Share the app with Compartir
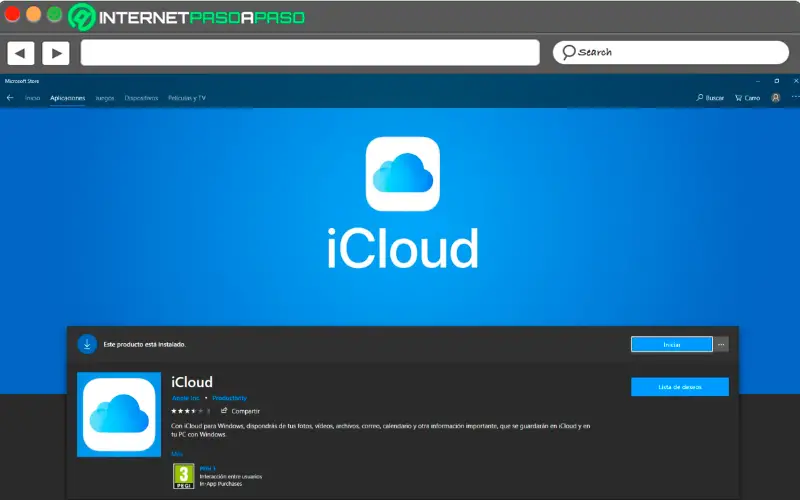This screenshot has width=800, height=500. point(240,411)
